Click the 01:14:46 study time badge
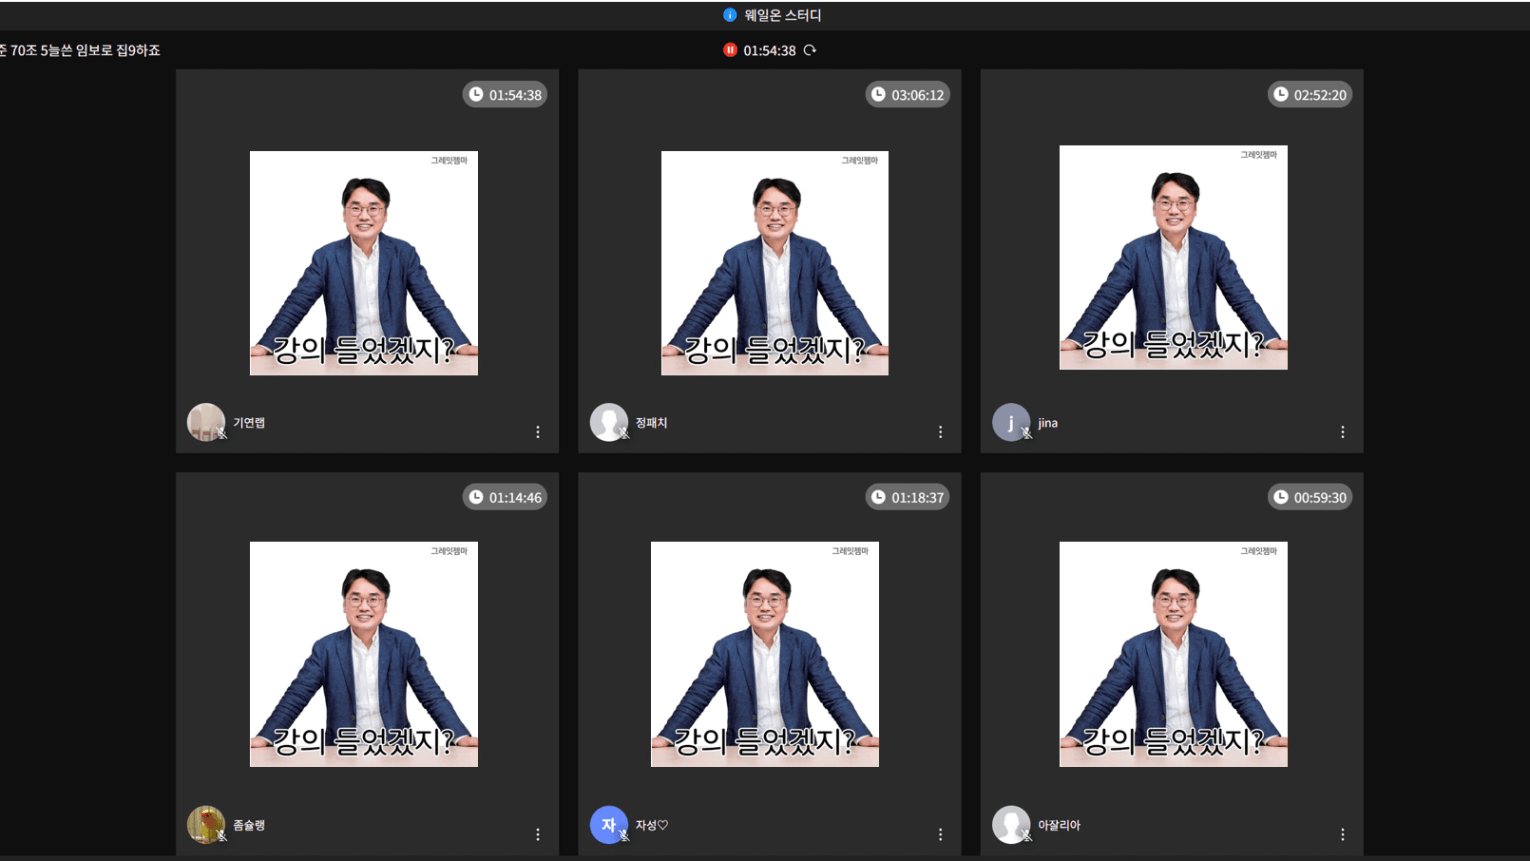 505,497
